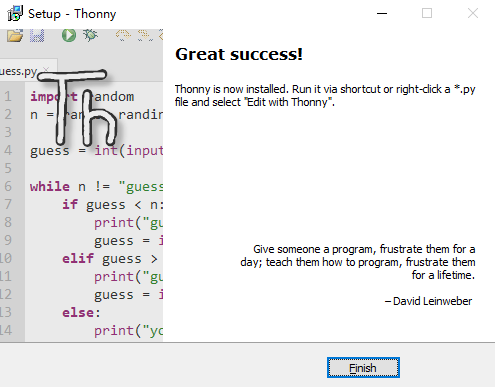Click the Setup - Thonny title text
This screenshot has height=387, width=495.
72,14
